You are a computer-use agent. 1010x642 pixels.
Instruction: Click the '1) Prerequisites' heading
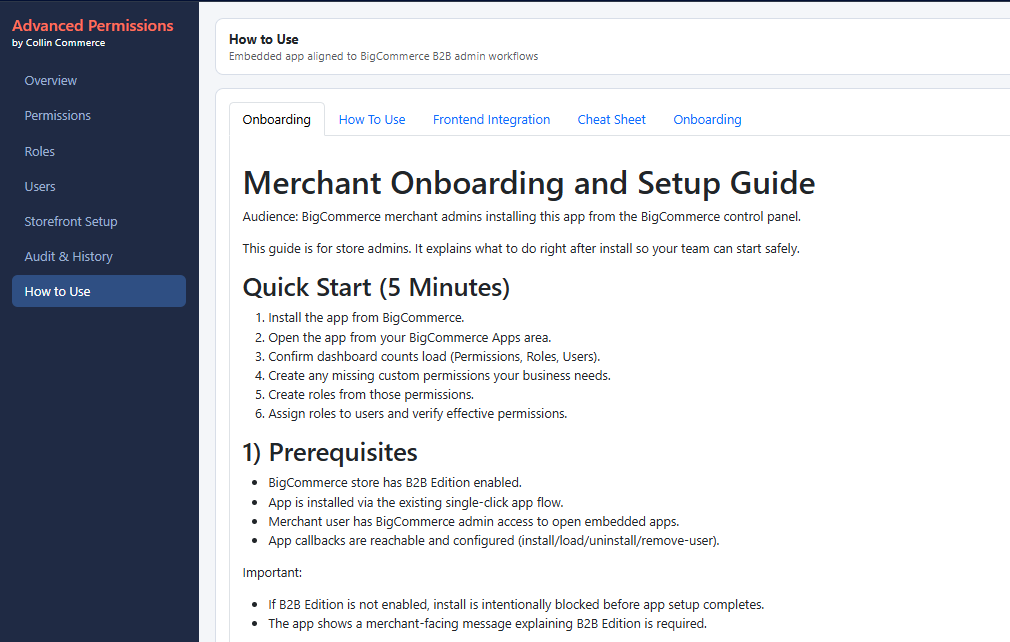tap(330, 453)
